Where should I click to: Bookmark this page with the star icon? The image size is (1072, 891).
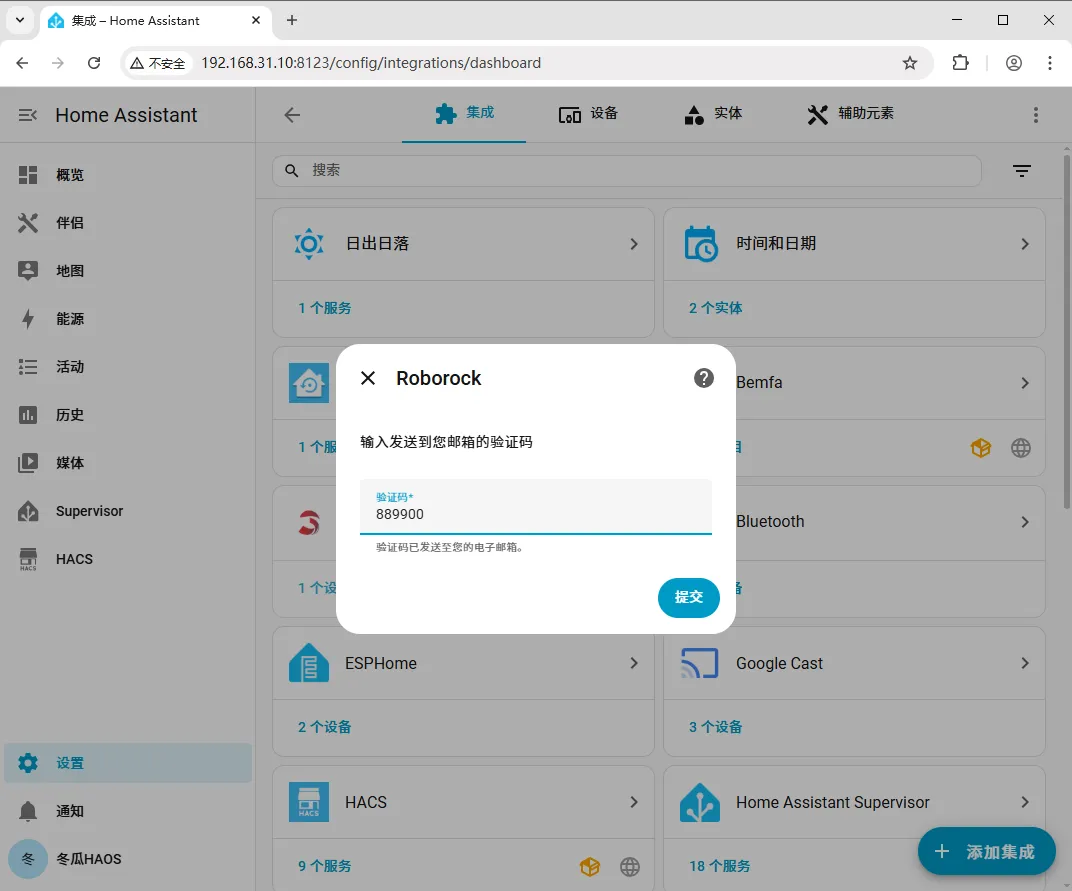click(909, 64)
